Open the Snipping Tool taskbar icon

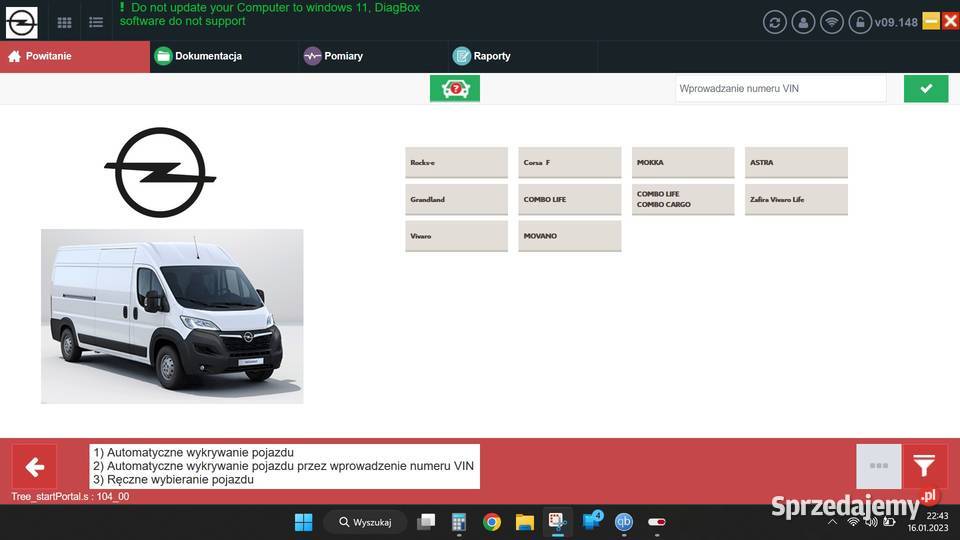click(x=557, y=522)
